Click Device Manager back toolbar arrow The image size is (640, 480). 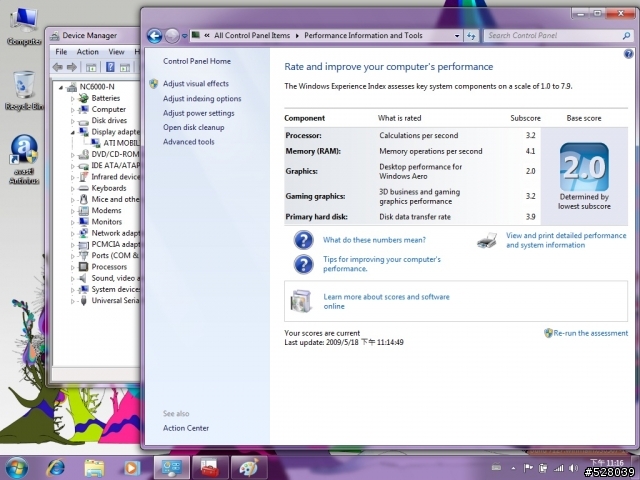point(58,67)
